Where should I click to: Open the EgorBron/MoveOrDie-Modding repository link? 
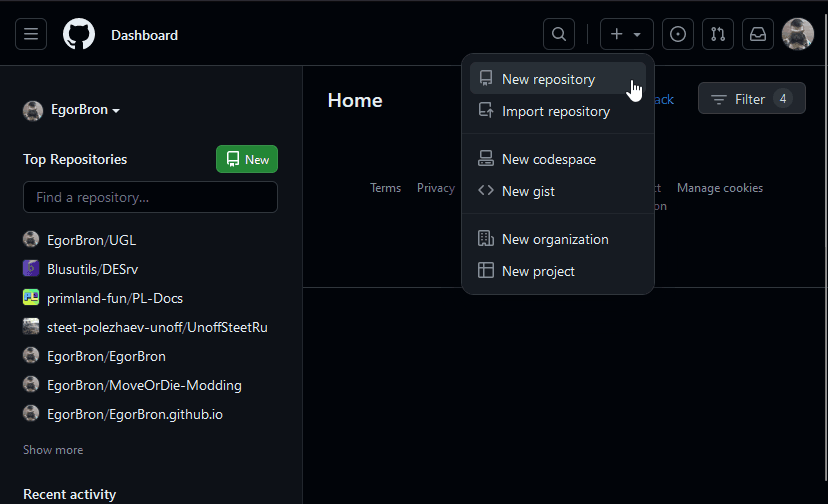pos(144,385)
